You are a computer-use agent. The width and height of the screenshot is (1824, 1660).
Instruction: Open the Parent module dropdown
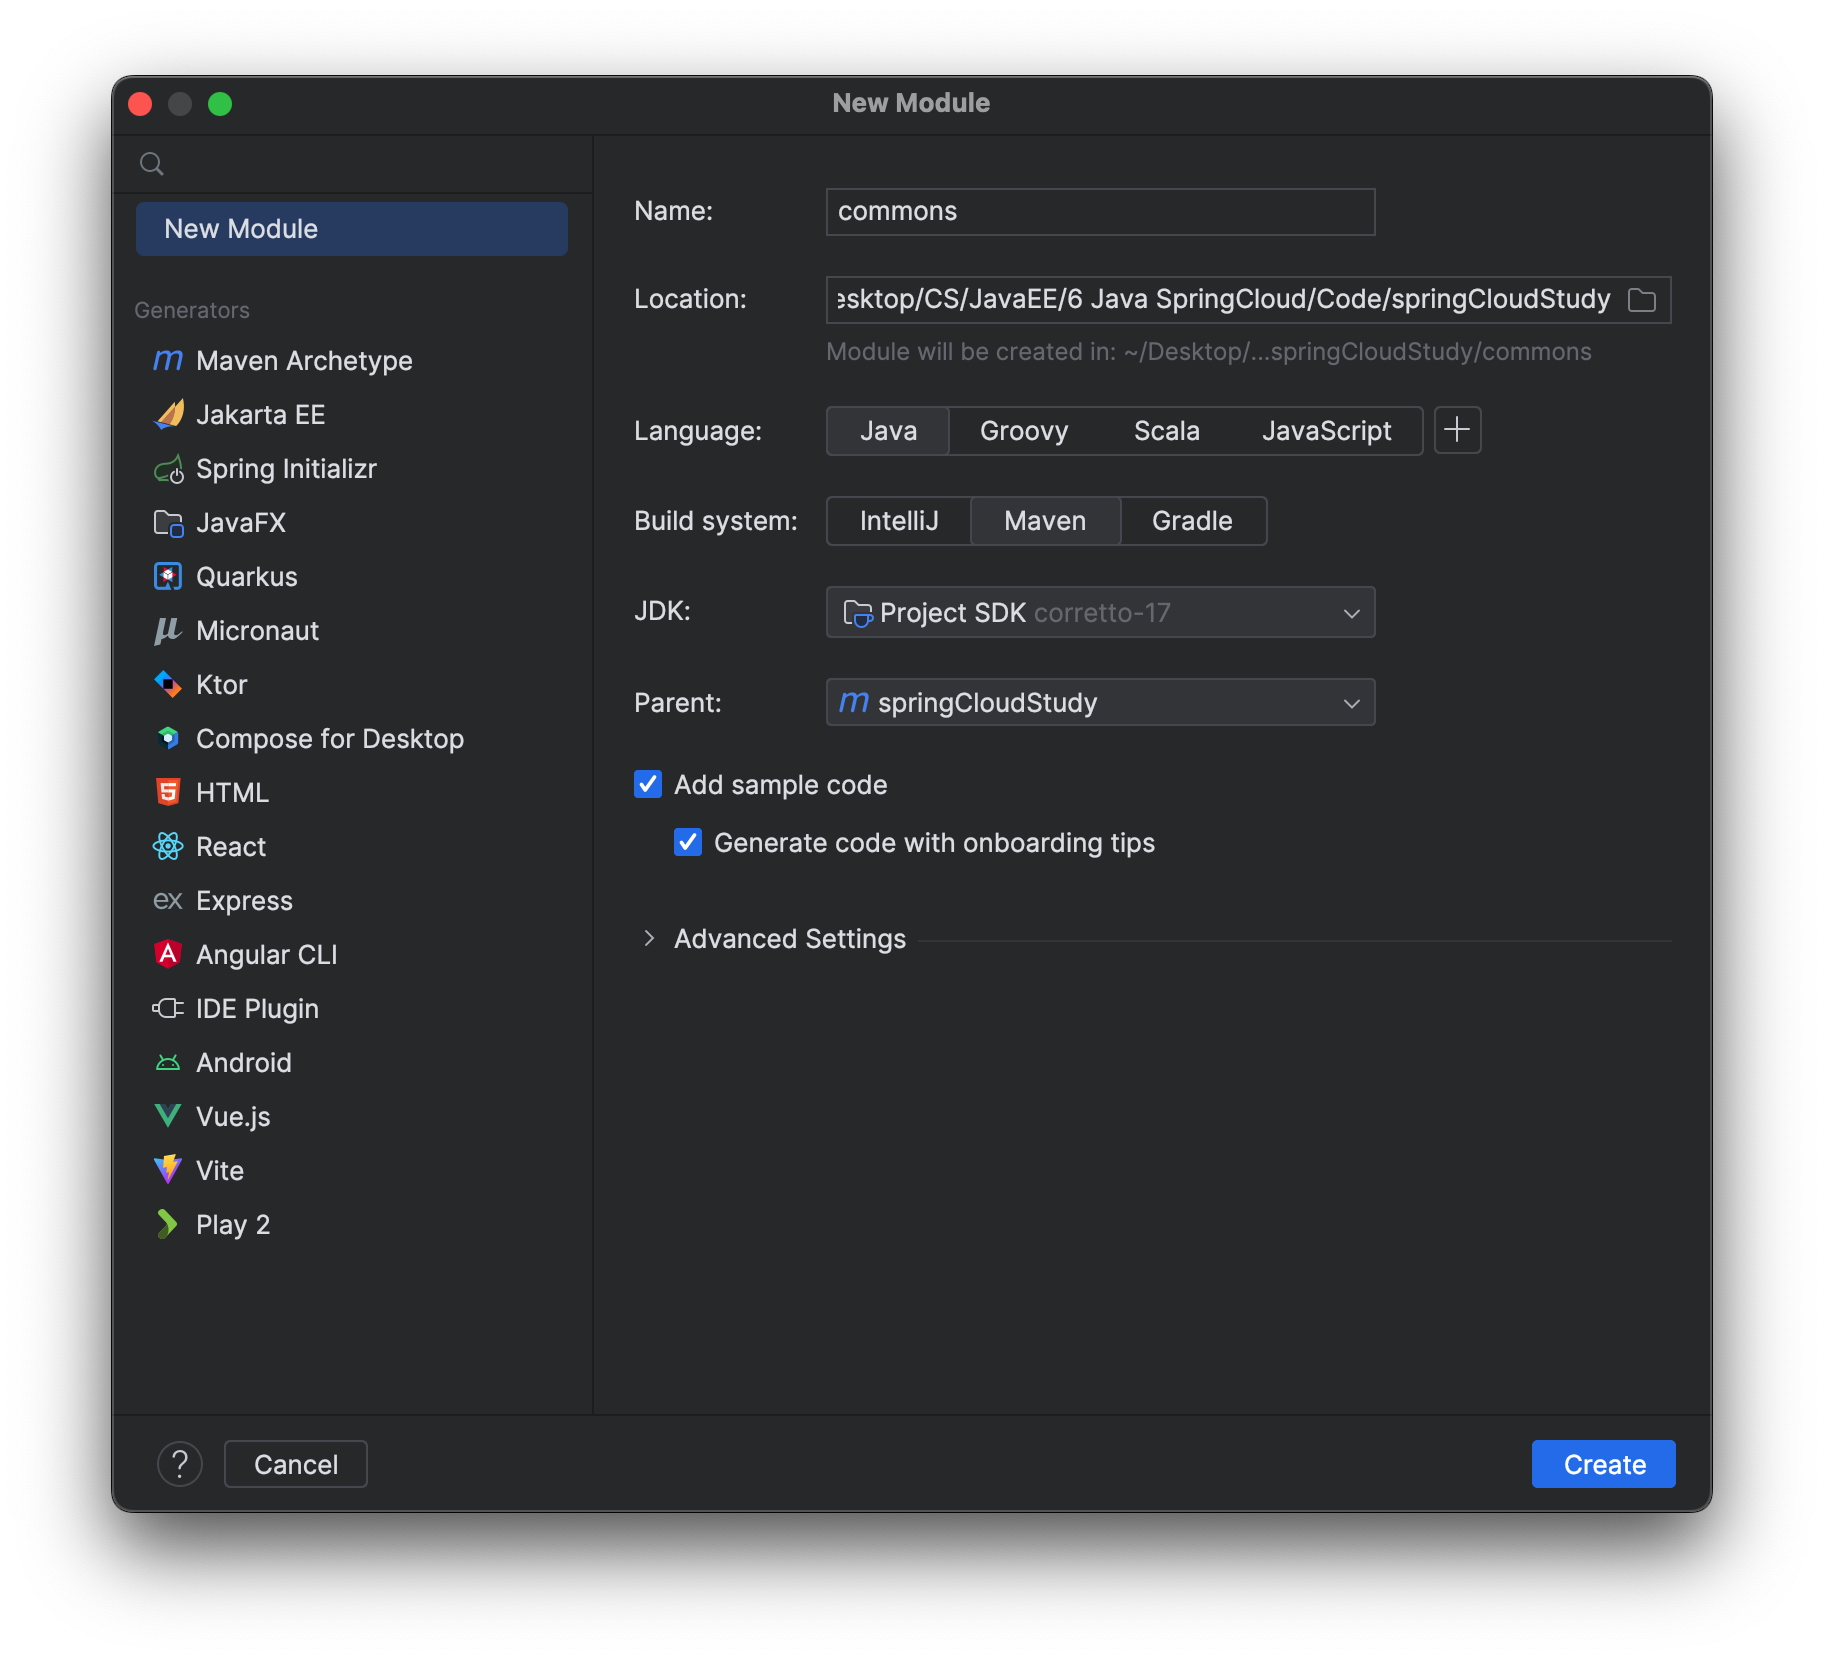pyautogui.click(x=1100, y=702)
